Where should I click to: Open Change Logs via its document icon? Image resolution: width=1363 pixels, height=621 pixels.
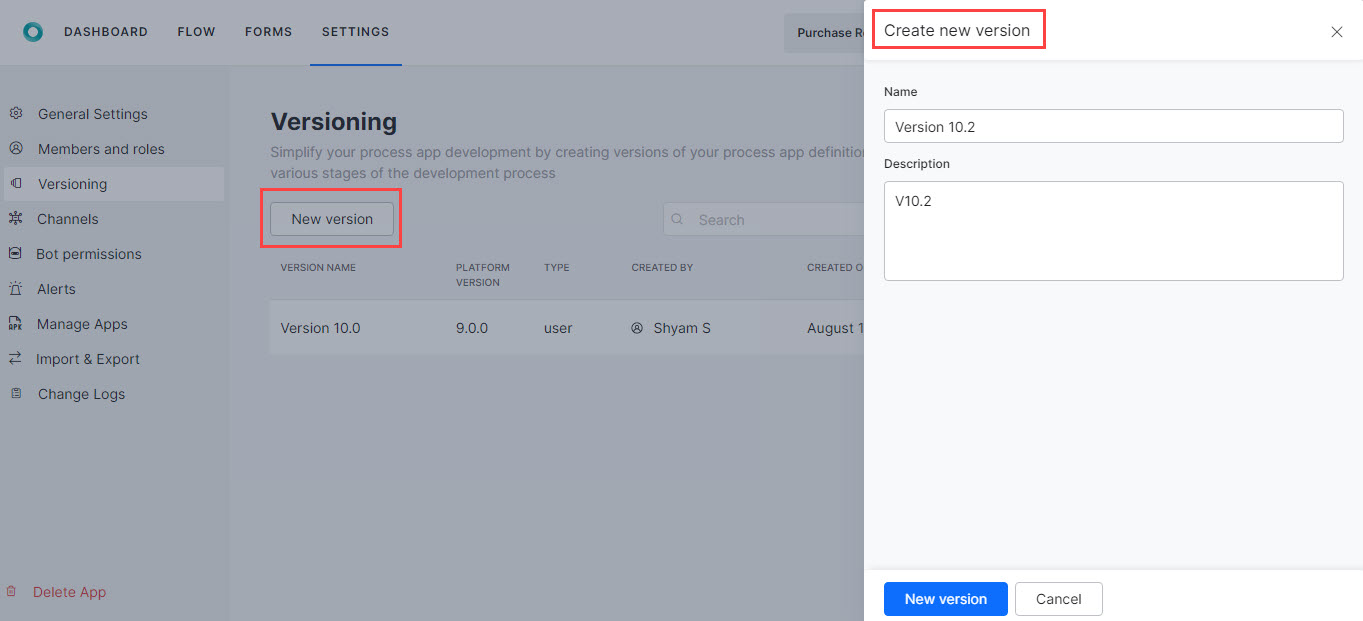[x=16, y=393]
